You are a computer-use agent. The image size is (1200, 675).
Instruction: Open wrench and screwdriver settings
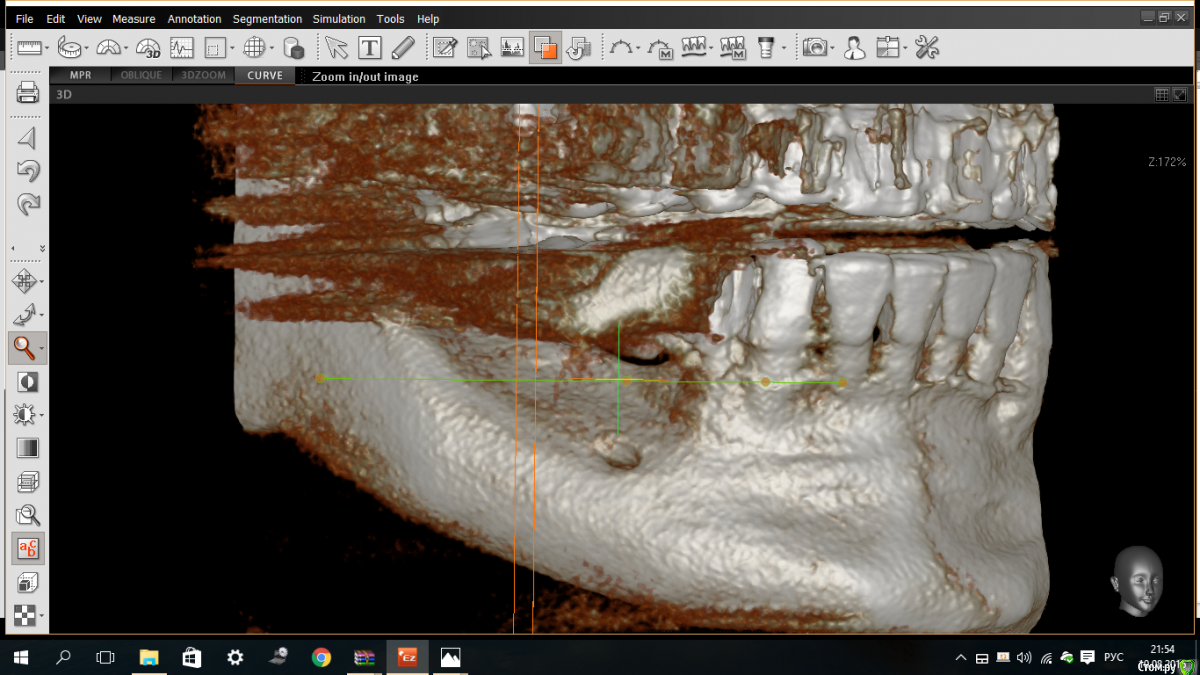point(927,47)
